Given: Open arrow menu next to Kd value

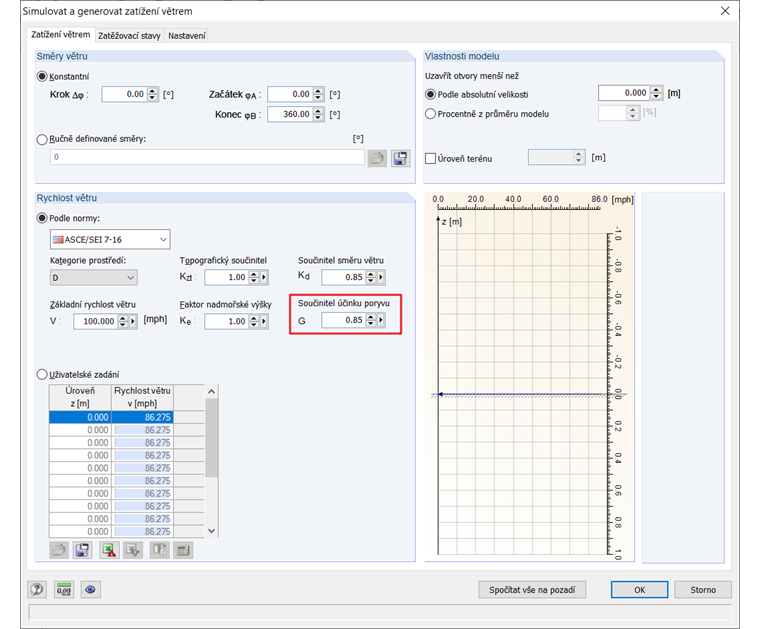Looking at the screenshot, I should [x=381, y=277].
